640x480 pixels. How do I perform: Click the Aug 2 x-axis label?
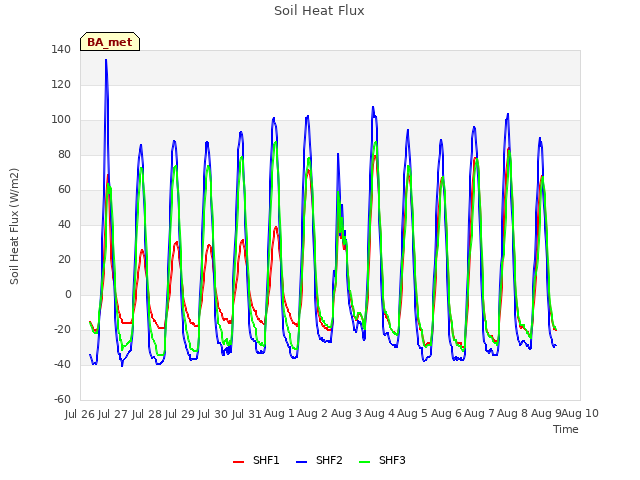tap(313, 414)
